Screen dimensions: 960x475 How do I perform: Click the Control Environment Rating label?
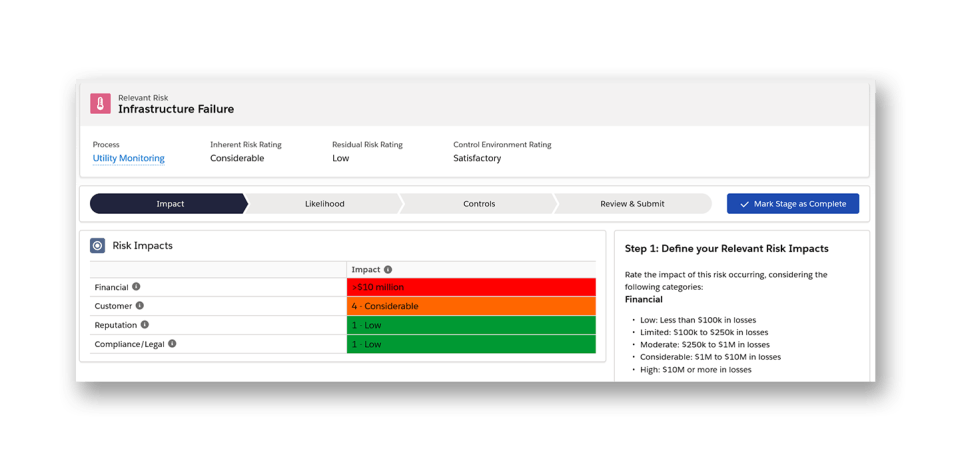[x=502, y=145]
